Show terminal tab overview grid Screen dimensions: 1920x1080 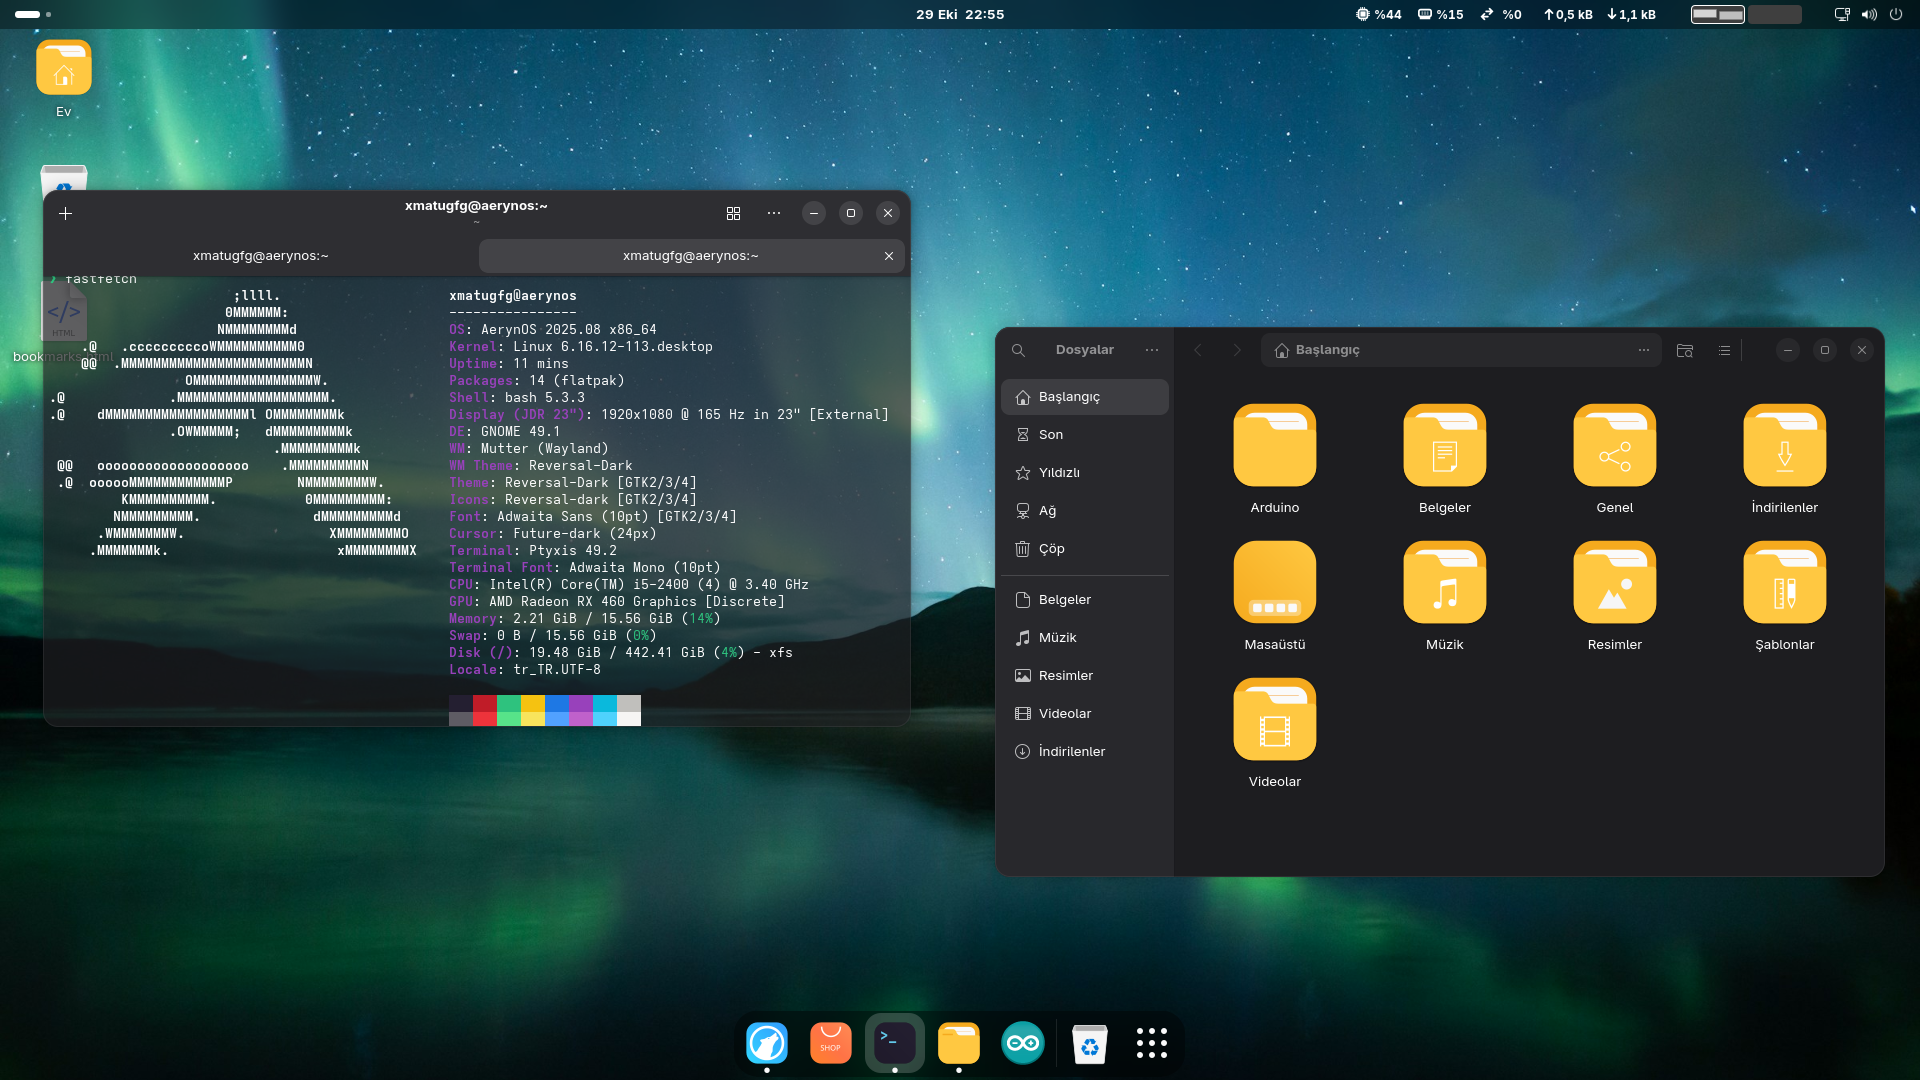pyautogui.click(x=733, y=213)
